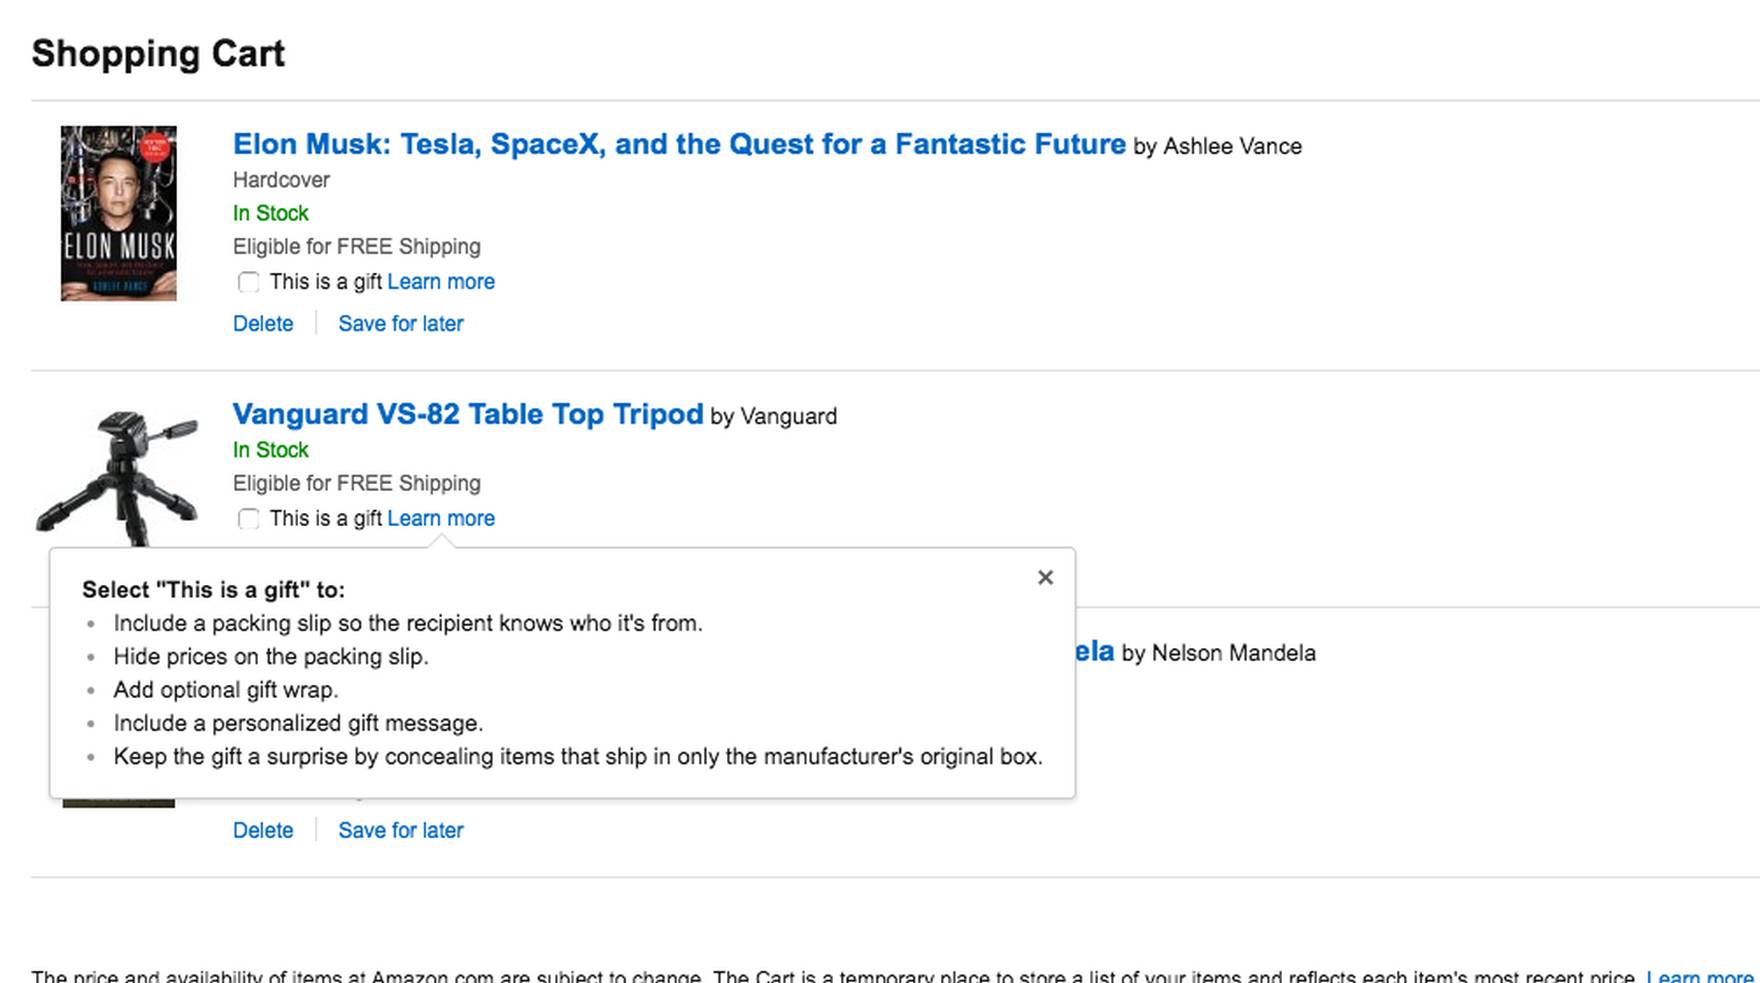
Task: Close the gift information tooltip
Action: click(x=1045, y=577)
